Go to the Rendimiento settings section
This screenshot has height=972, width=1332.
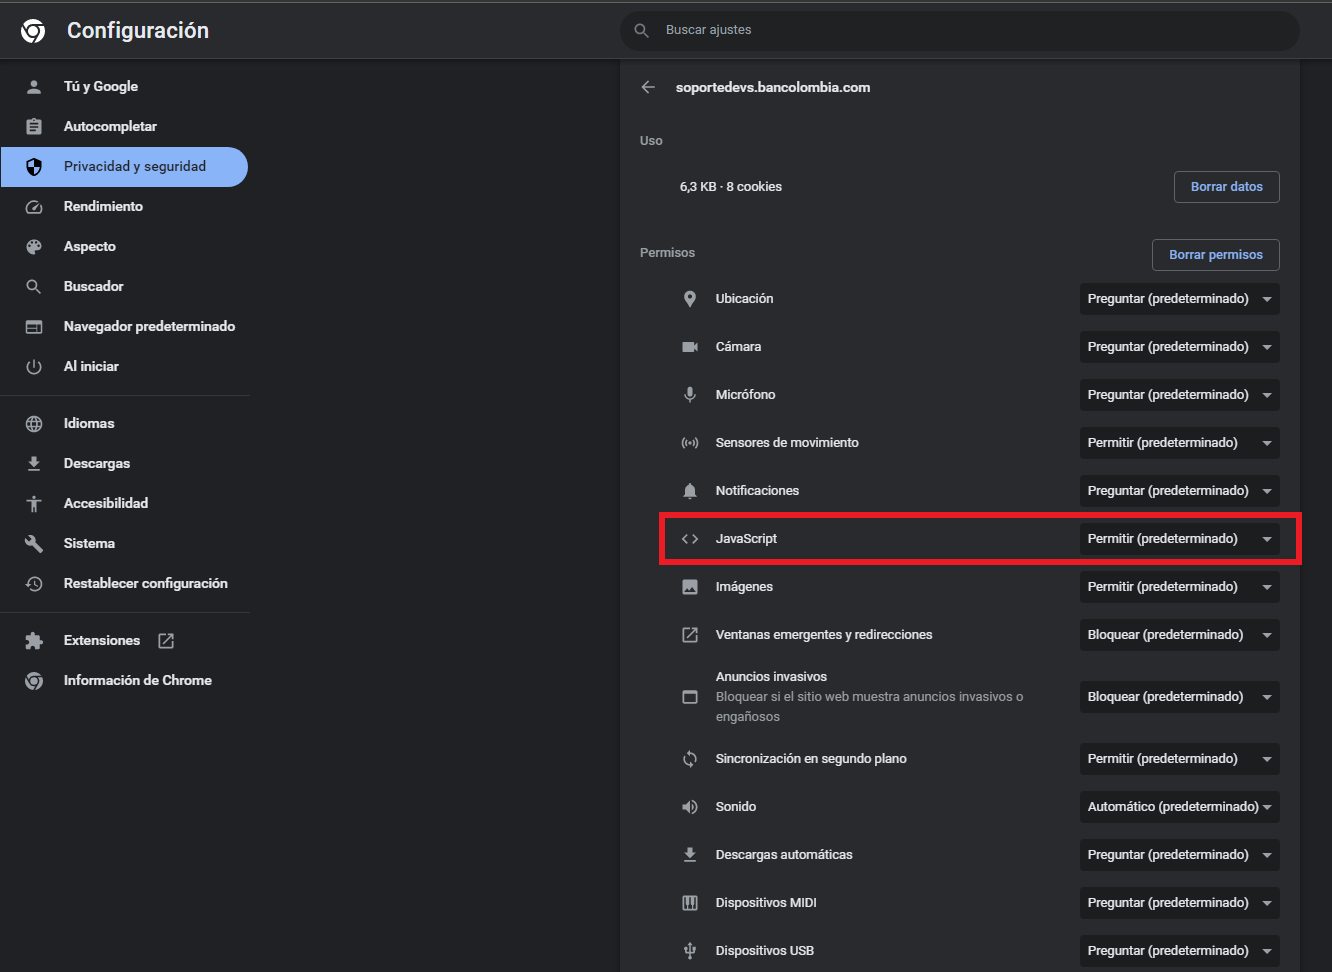click(x=103, y=207)
